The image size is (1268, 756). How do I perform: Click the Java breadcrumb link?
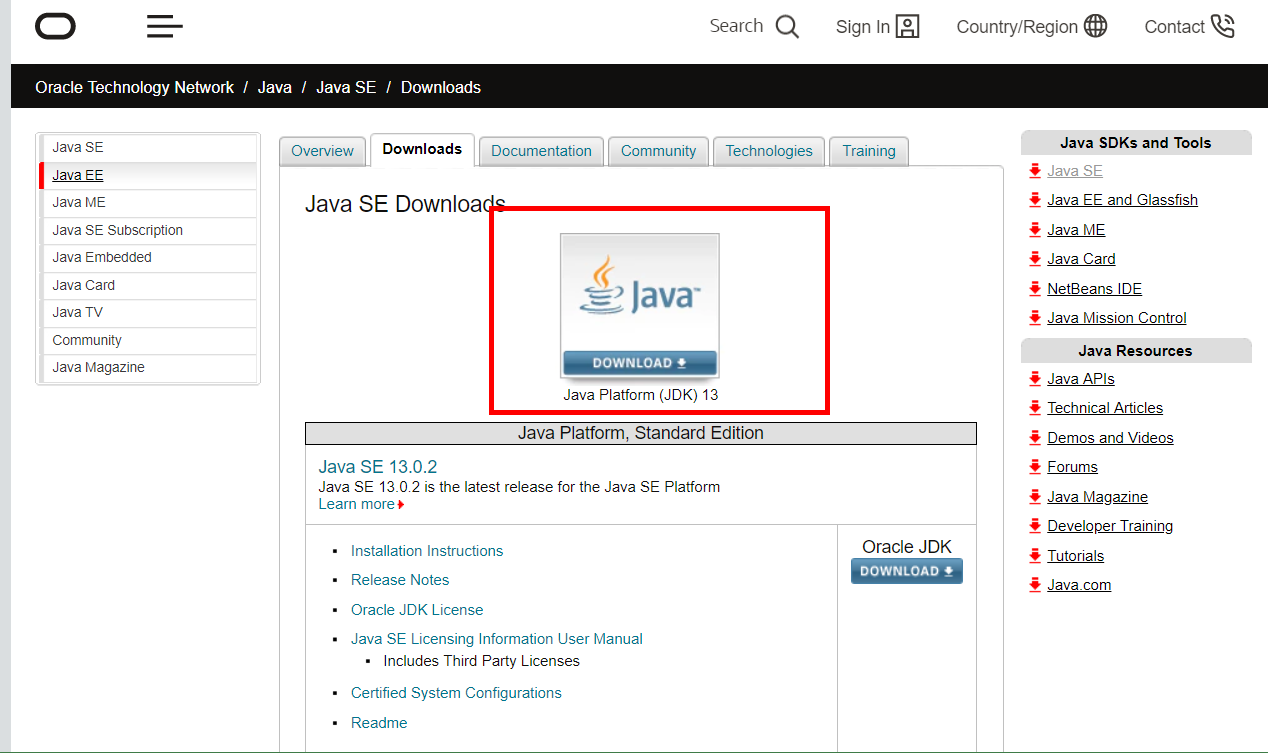tap(275, 88)
